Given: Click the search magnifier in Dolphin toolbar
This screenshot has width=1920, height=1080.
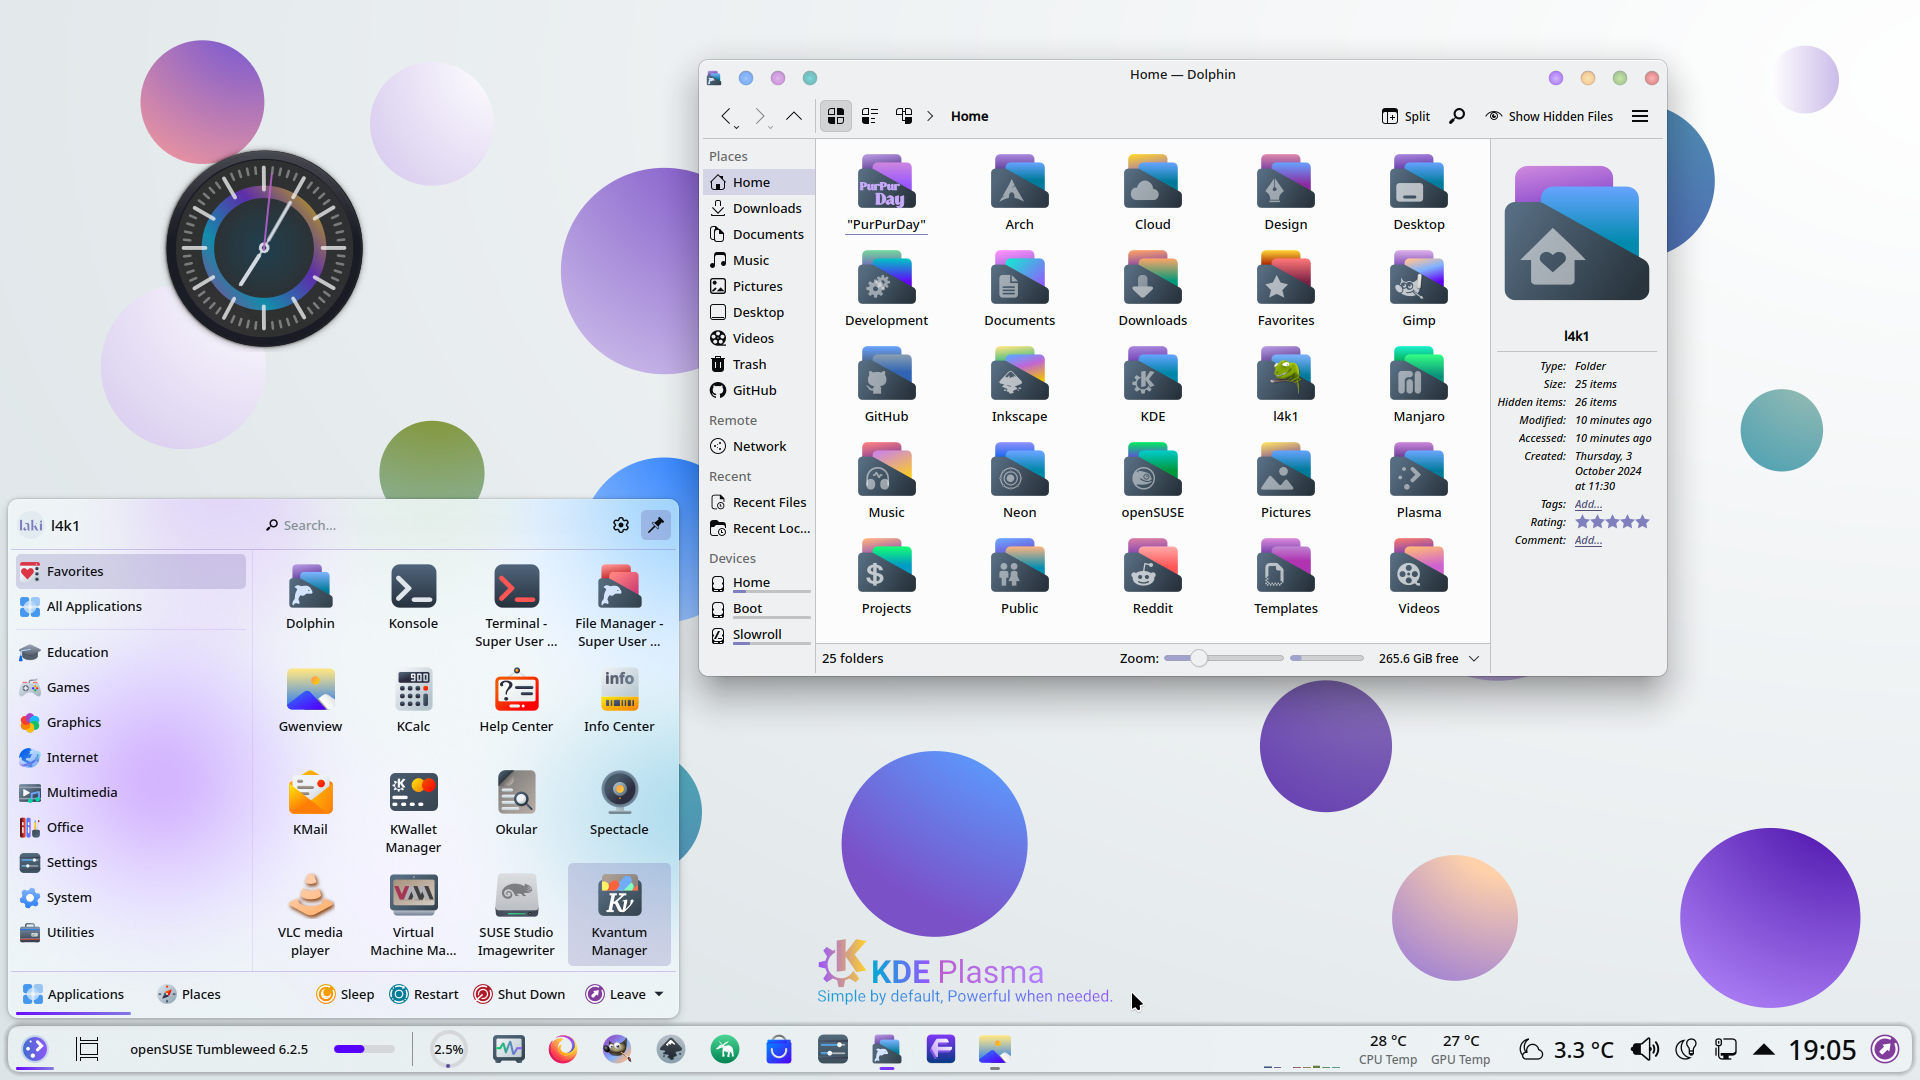Looking at the screenshot, I should click(1457, 116).
